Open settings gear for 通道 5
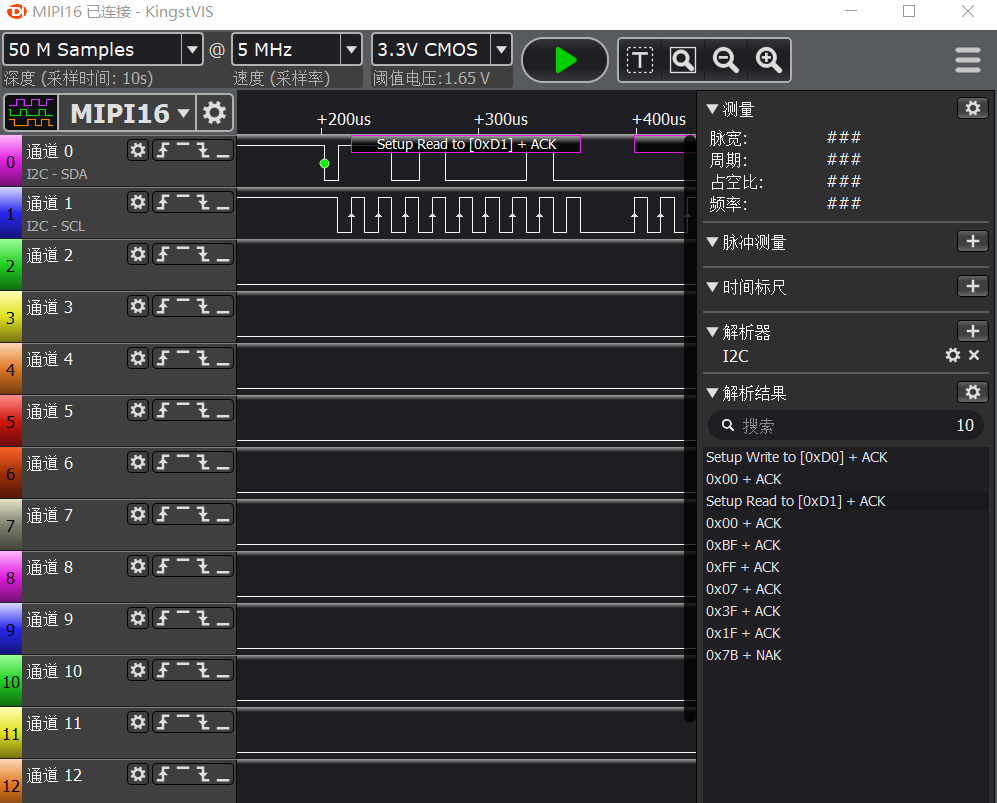This screenshot has height=803, width=997. 138,411
